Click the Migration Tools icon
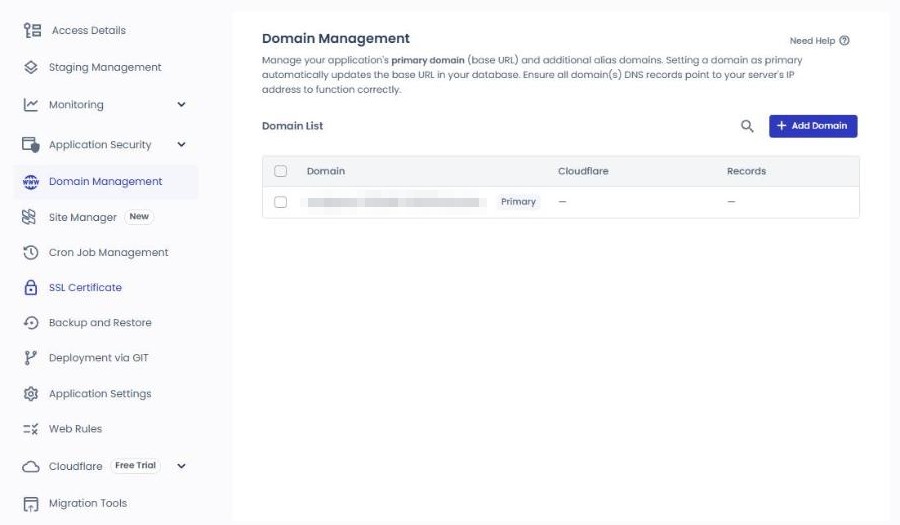This screenshot has height=525, width=900. click(31, 504)
